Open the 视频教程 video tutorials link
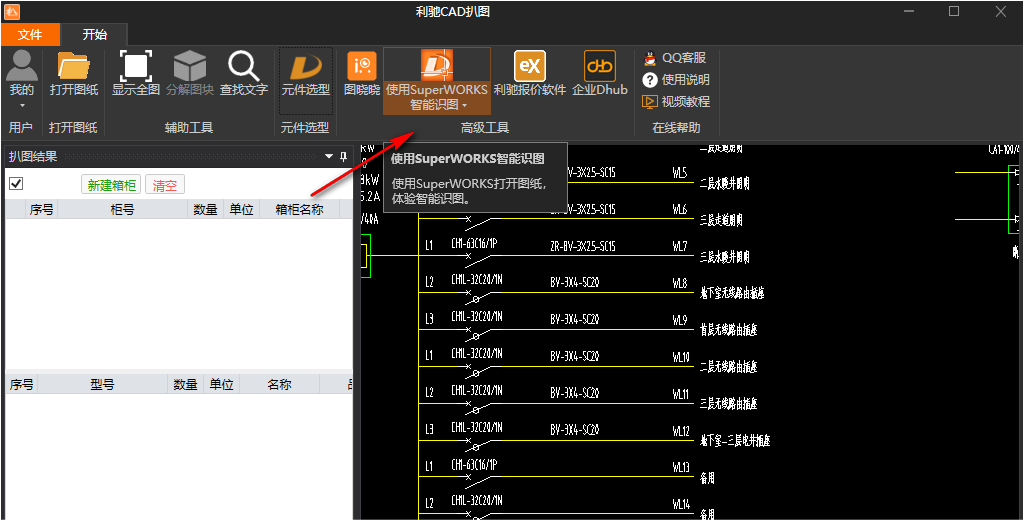This screenshot has height=520, width=1024. pos(676,102)
